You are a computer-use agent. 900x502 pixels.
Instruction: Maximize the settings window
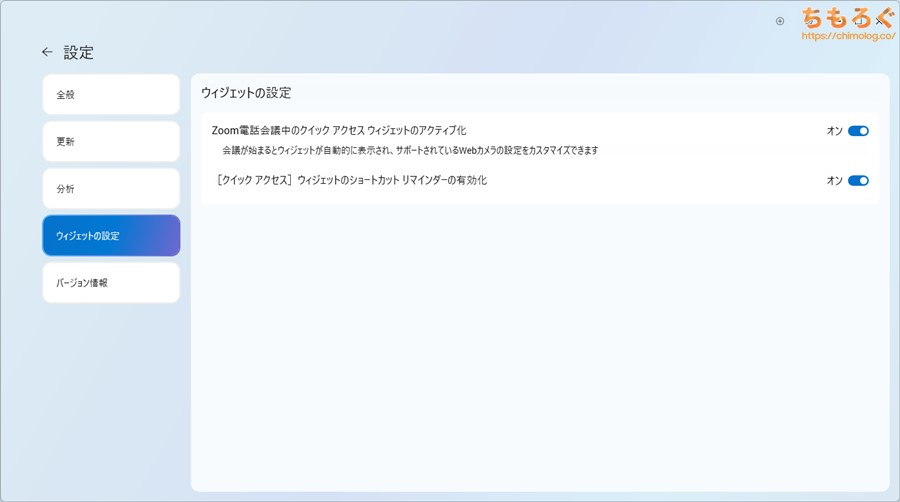[x=857, y=19]
